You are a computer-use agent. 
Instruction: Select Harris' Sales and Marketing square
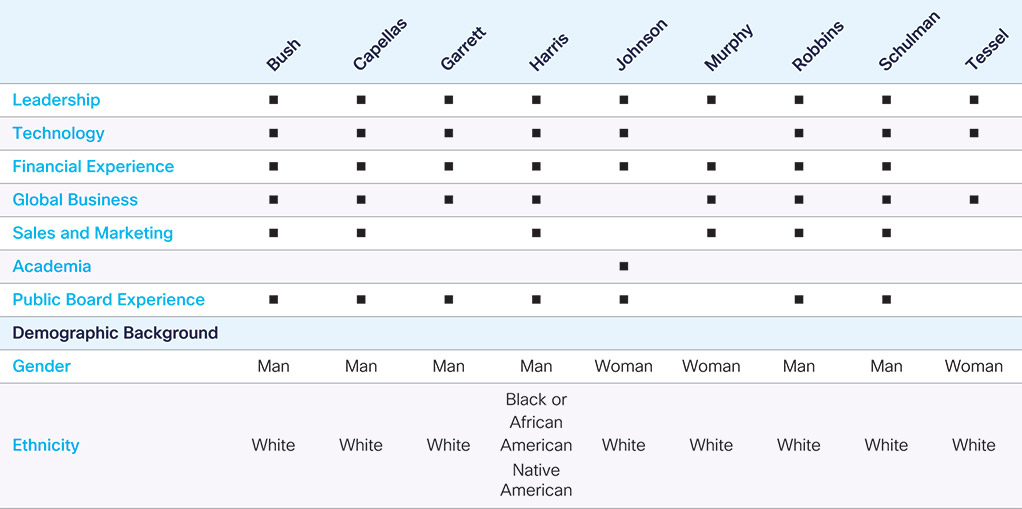(x=536, y=233)
